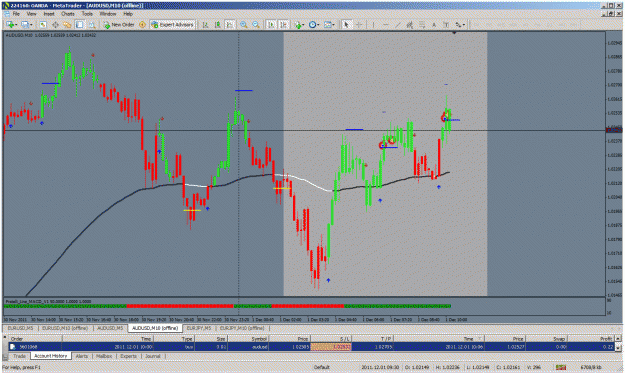Select the Text tool
This screenshot has width=625, height=373.
click(434, 25)
